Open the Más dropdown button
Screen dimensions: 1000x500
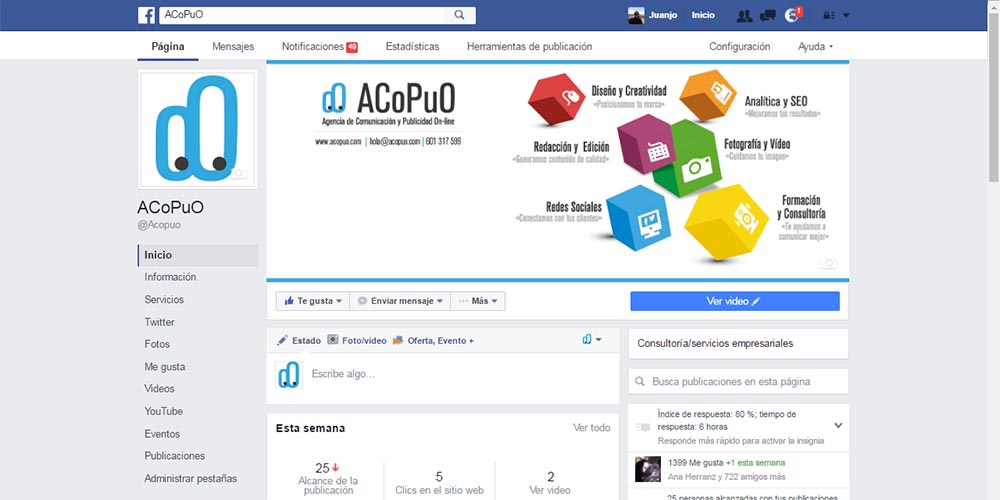478,301
